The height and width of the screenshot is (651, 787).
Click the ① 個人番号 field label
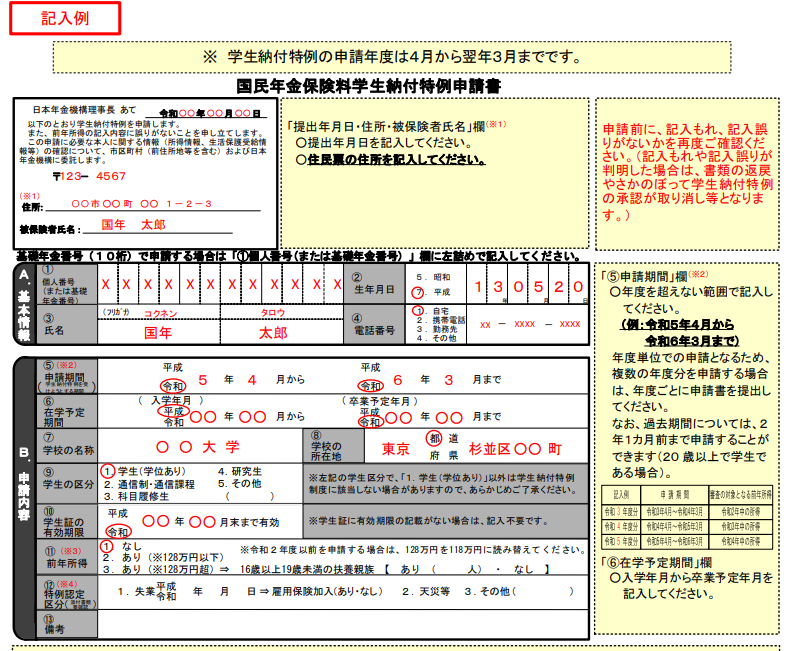65,284
